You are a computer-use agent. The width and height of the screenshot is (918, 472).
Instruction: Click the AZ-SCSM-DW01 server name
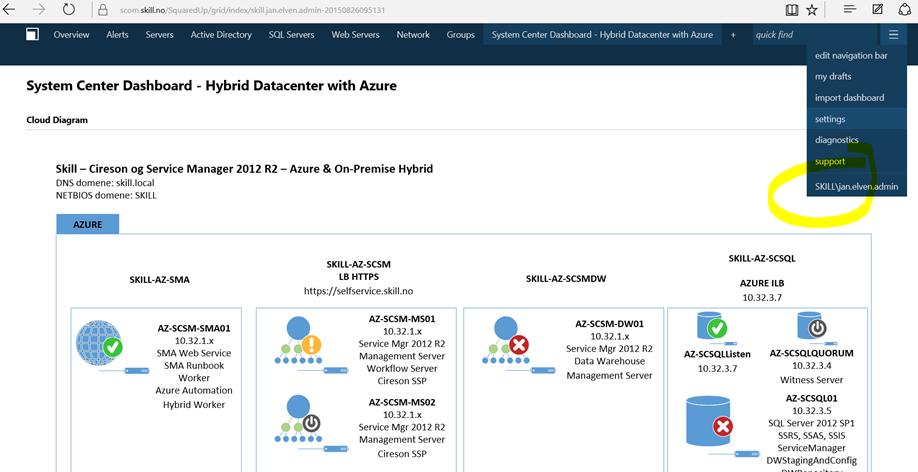pos(609,324)
